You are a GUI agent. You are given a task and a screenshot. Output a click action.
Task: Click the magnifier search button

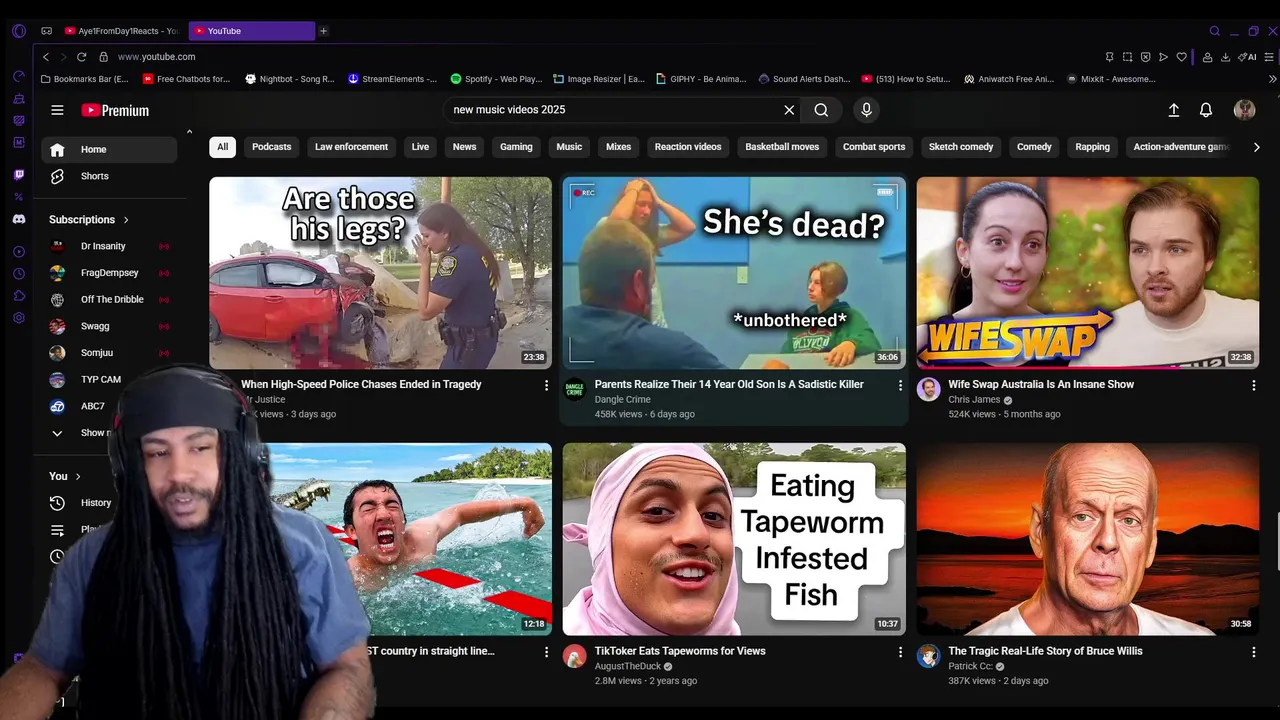tap(821, 110)
